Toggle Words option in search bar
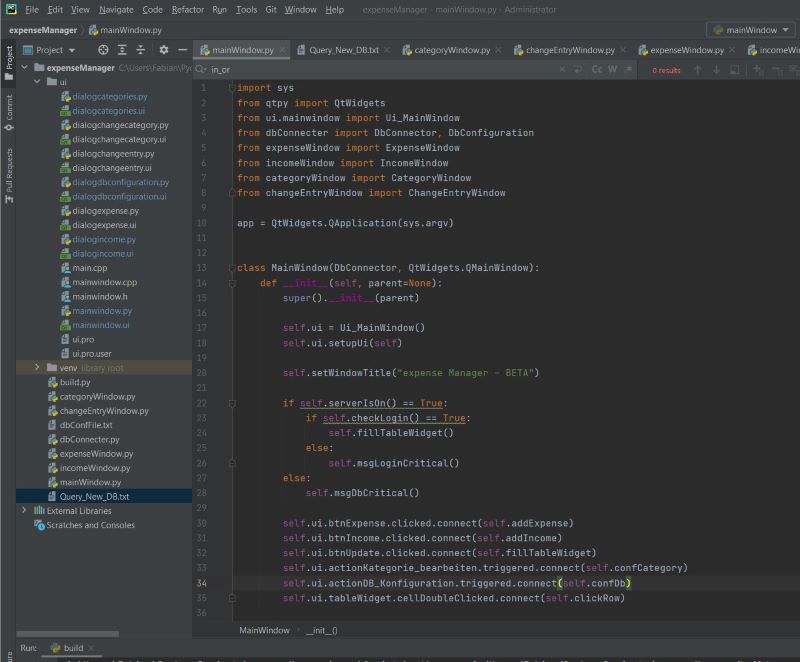Screen dimensions: 800x662 click(613, 70)
